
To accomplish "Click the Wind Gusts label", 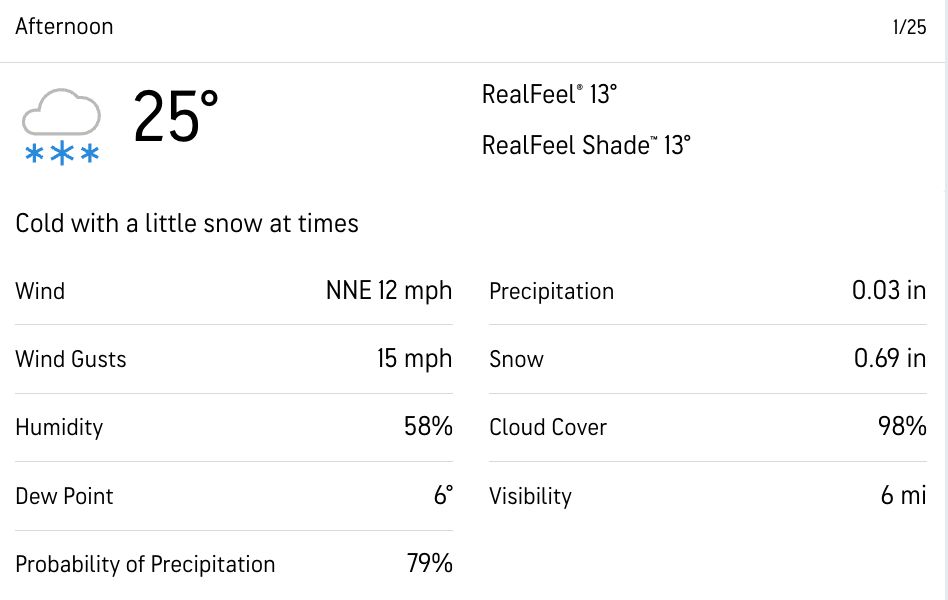I will pyautogui.click(x=71, y=360).
